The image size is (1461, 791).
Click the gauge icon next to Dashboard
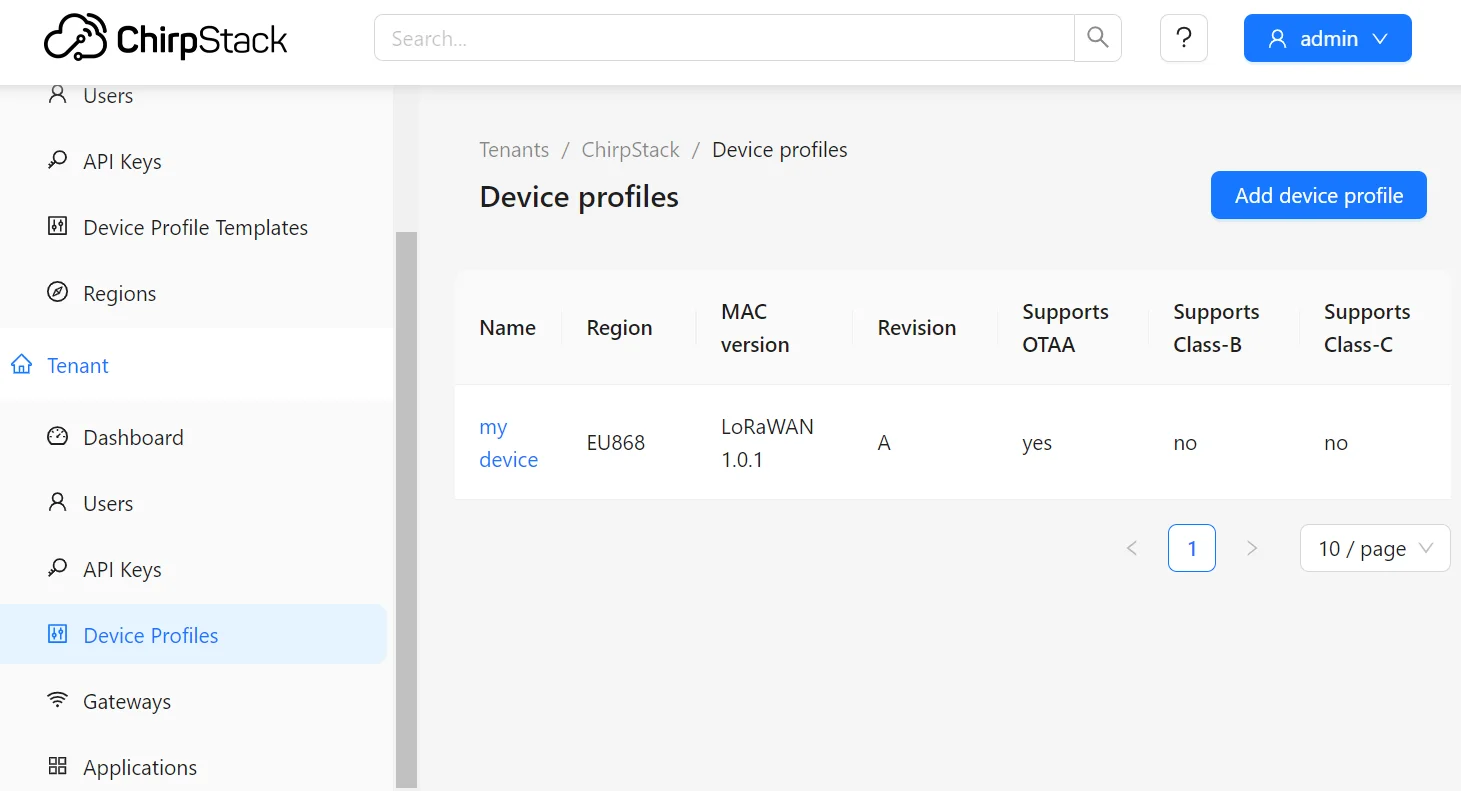coord(58,437)
